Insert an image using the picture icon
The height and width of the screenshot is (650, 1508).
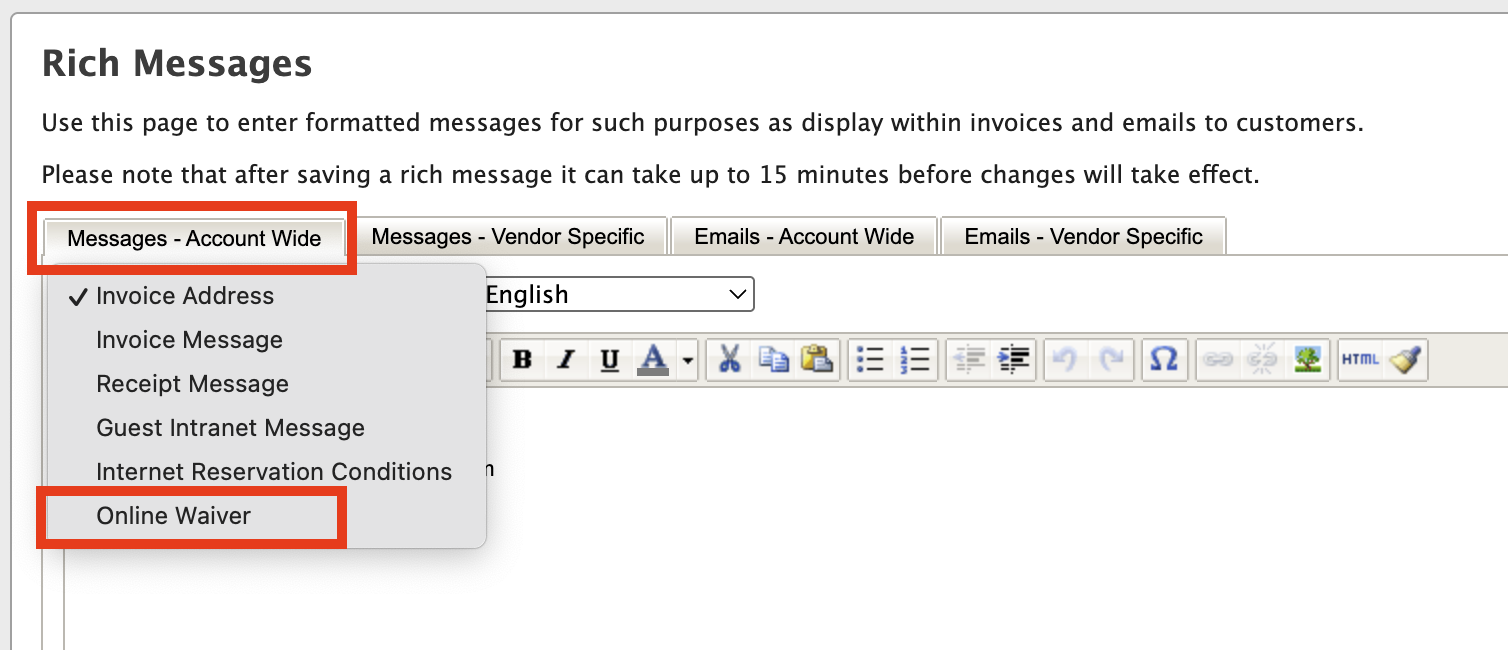click(x=1307, y=360)
